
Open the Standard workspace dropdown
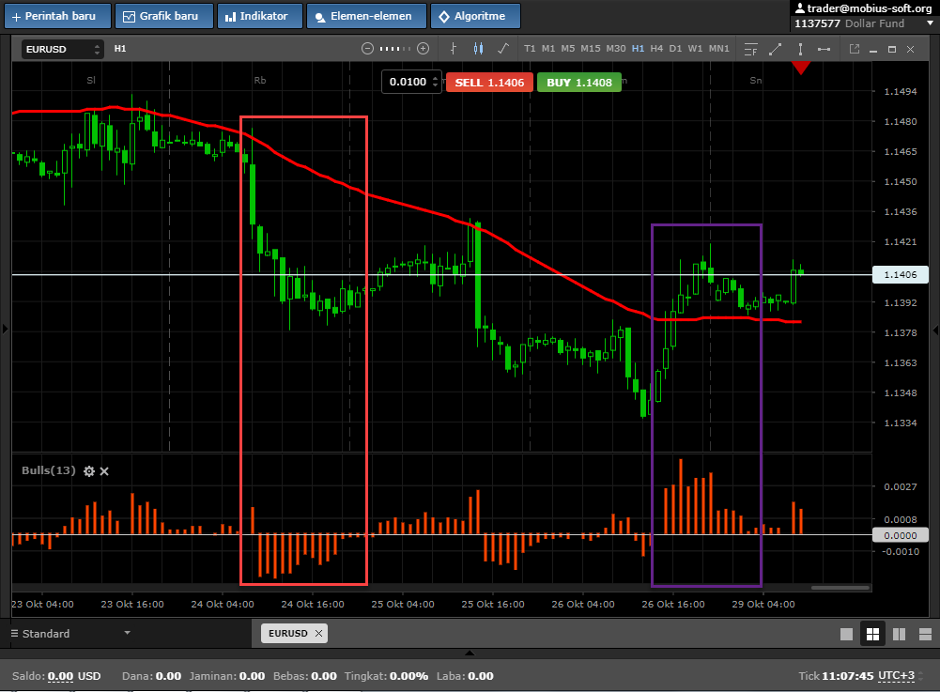pyautogui.click(x=71, y=634)
